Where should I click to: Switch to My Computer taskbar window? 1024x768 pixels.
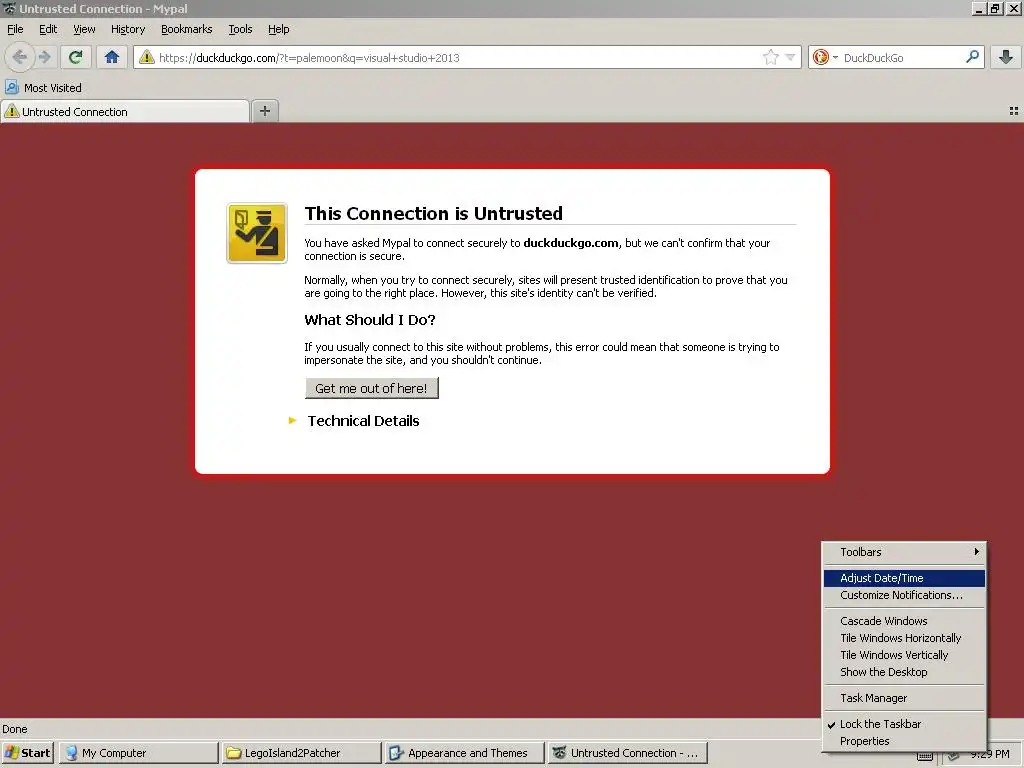[138, 753]
